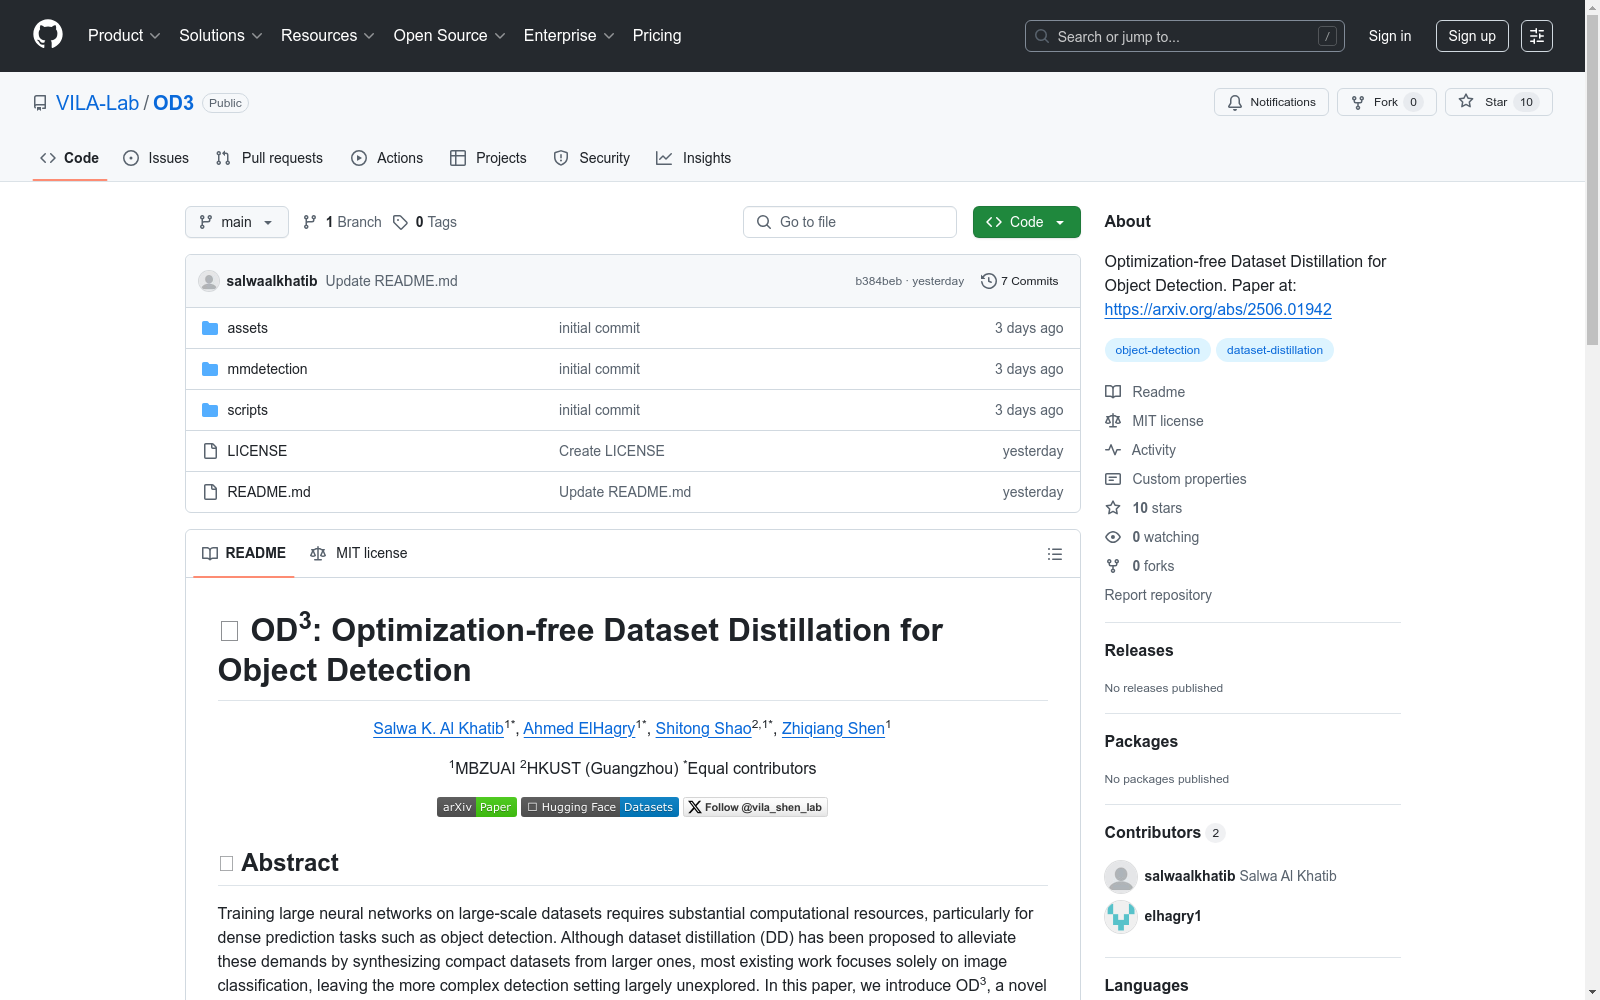1600x1000 pixels.
Task: Select the README tab above file content
Action: pos(244,553)
